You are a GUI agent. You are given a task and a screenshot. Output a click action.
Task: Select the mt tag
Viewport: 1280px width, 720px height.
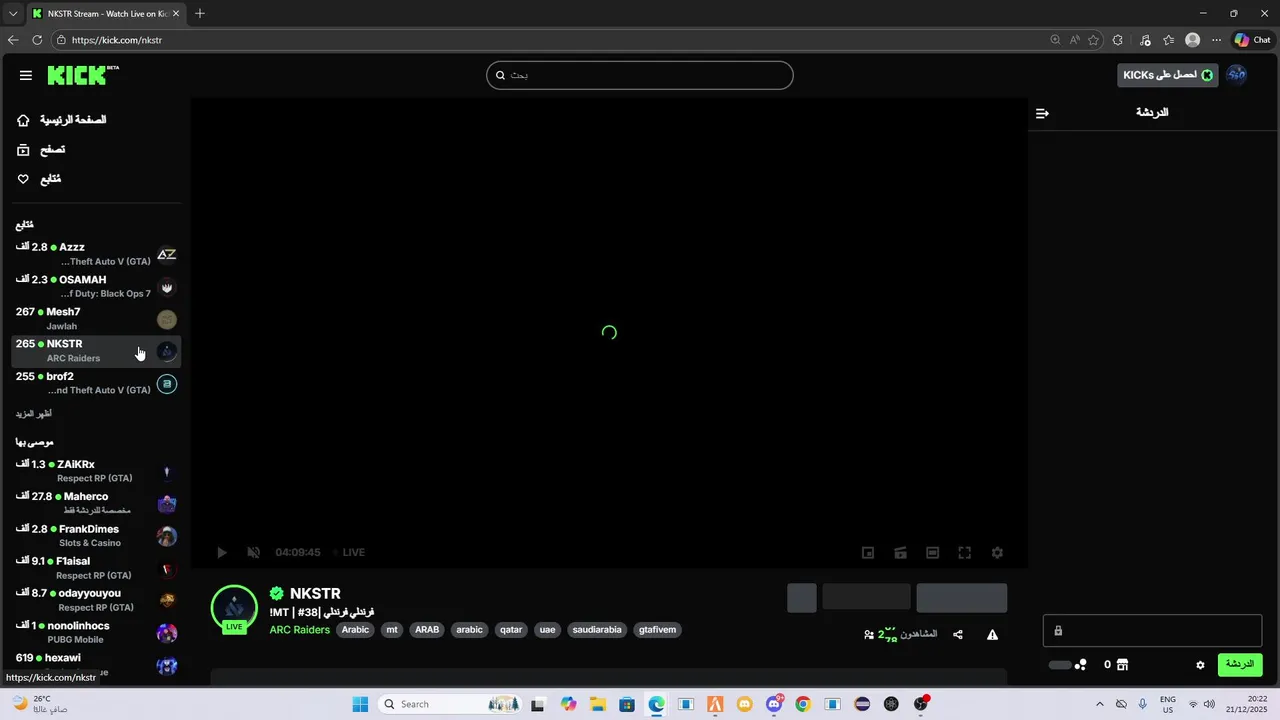pos(392,630)
